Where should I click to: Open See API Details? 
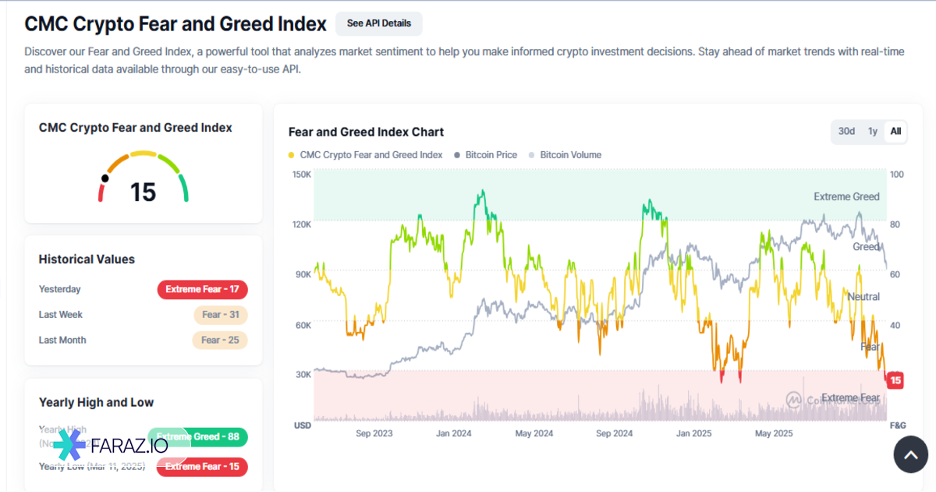(x=379, y=24)
